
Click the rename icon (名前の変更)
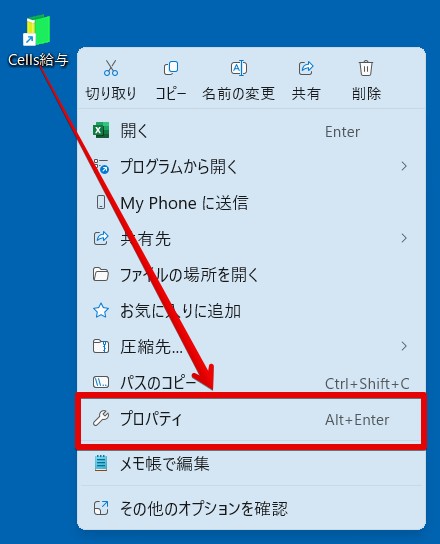coord(239,68)
